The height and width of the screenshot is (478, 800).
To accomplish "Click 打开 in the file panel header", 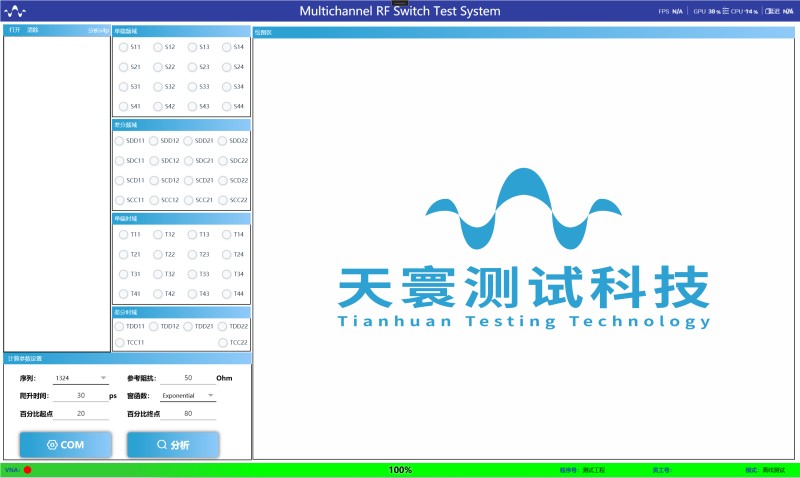I will pos(14,31).
